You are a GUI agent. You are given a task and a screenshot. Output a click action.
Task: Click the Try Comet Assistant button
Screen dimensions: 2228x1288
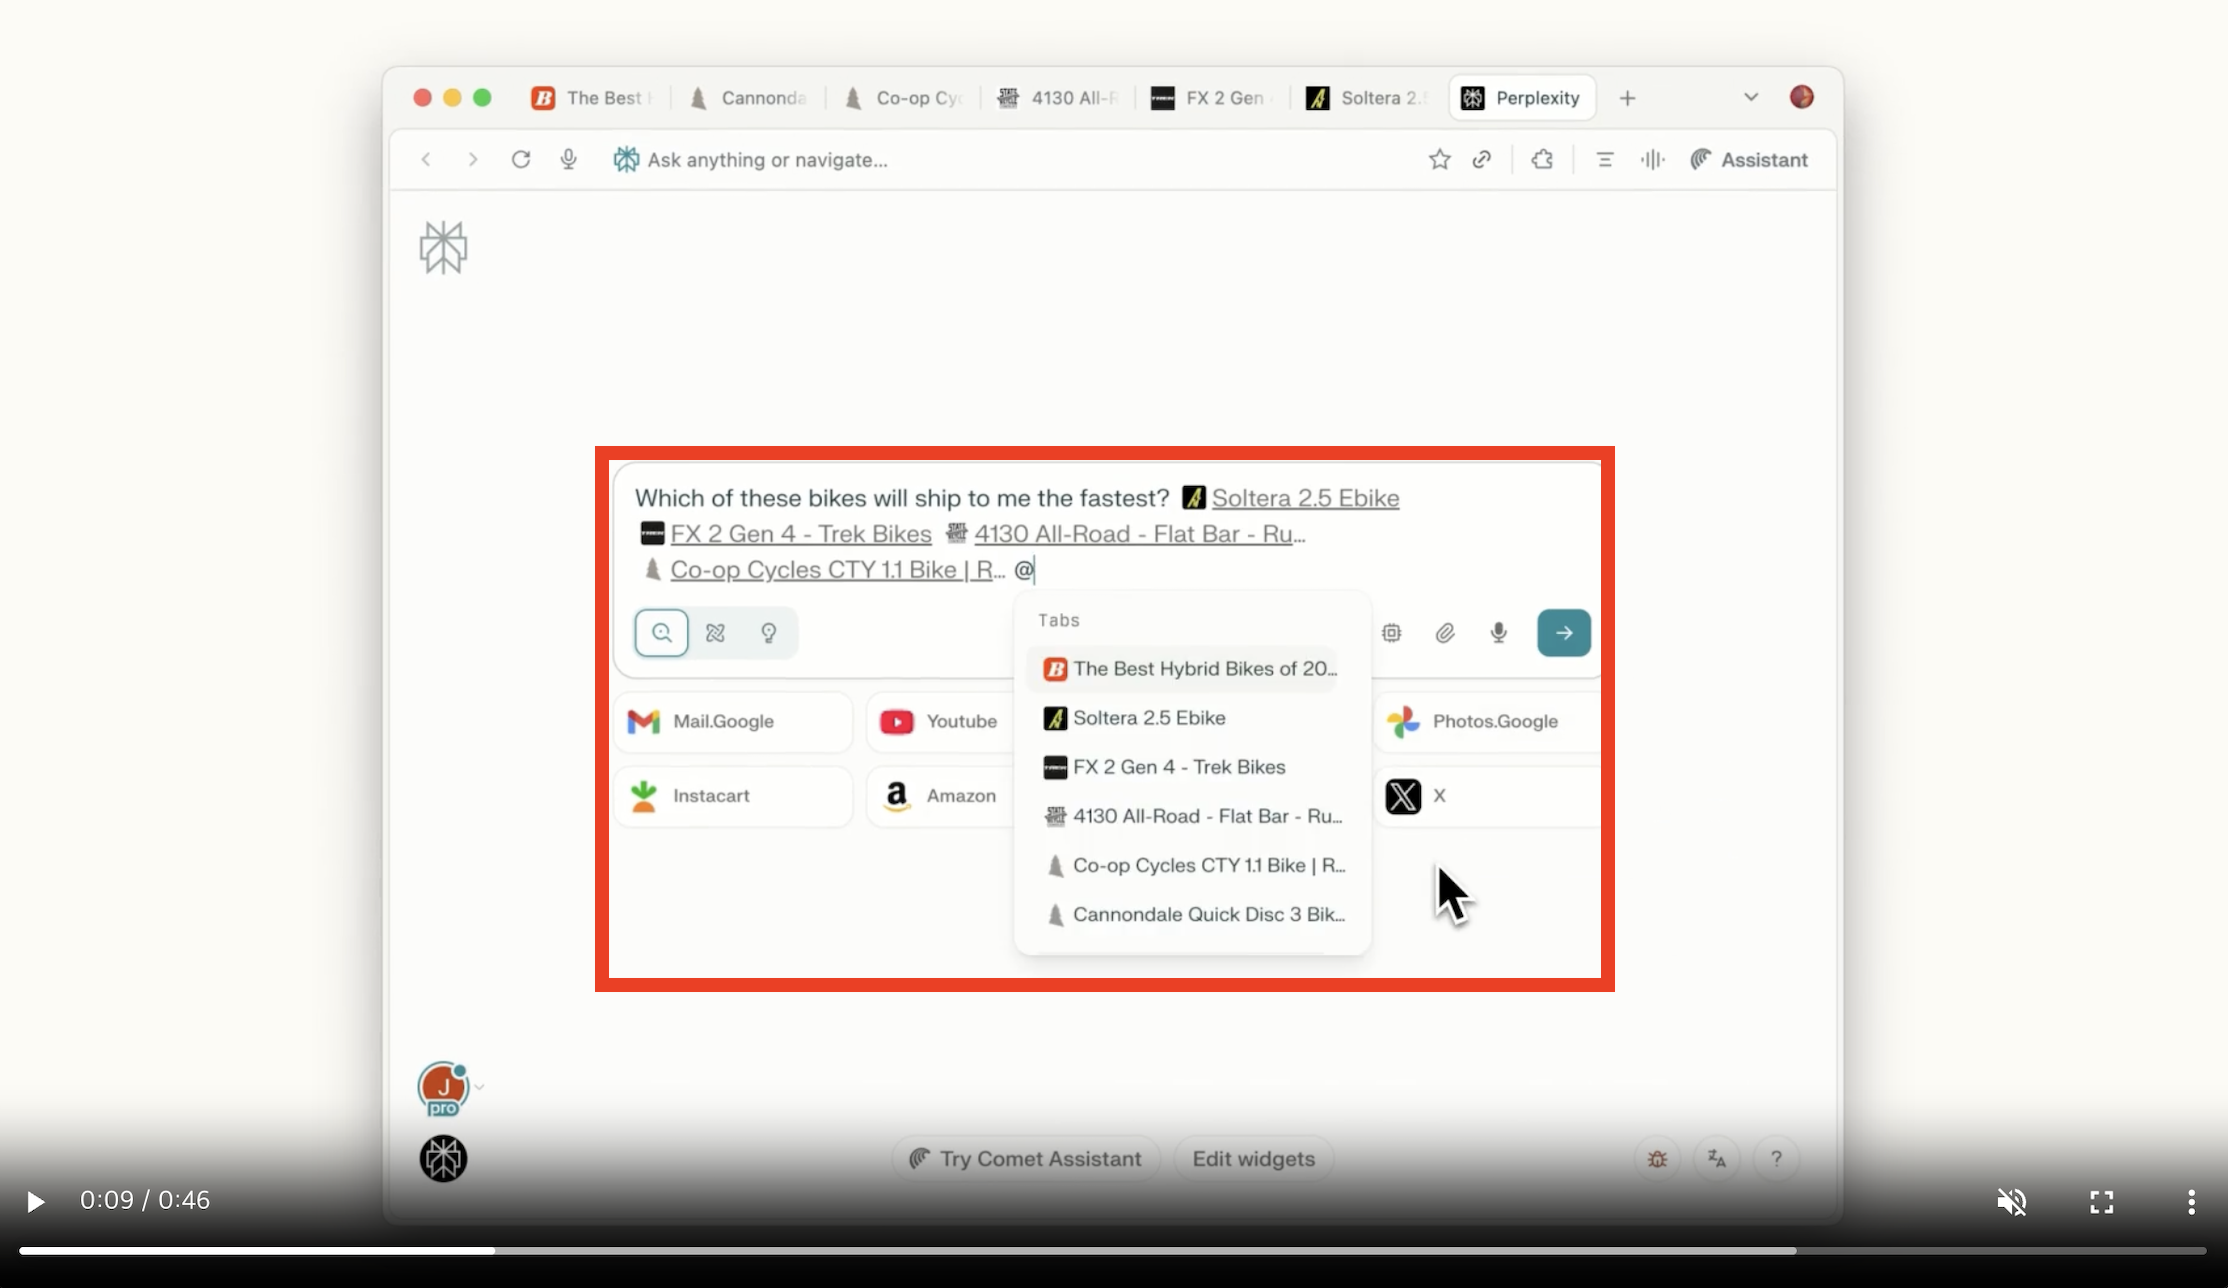pos(1025,1159)
